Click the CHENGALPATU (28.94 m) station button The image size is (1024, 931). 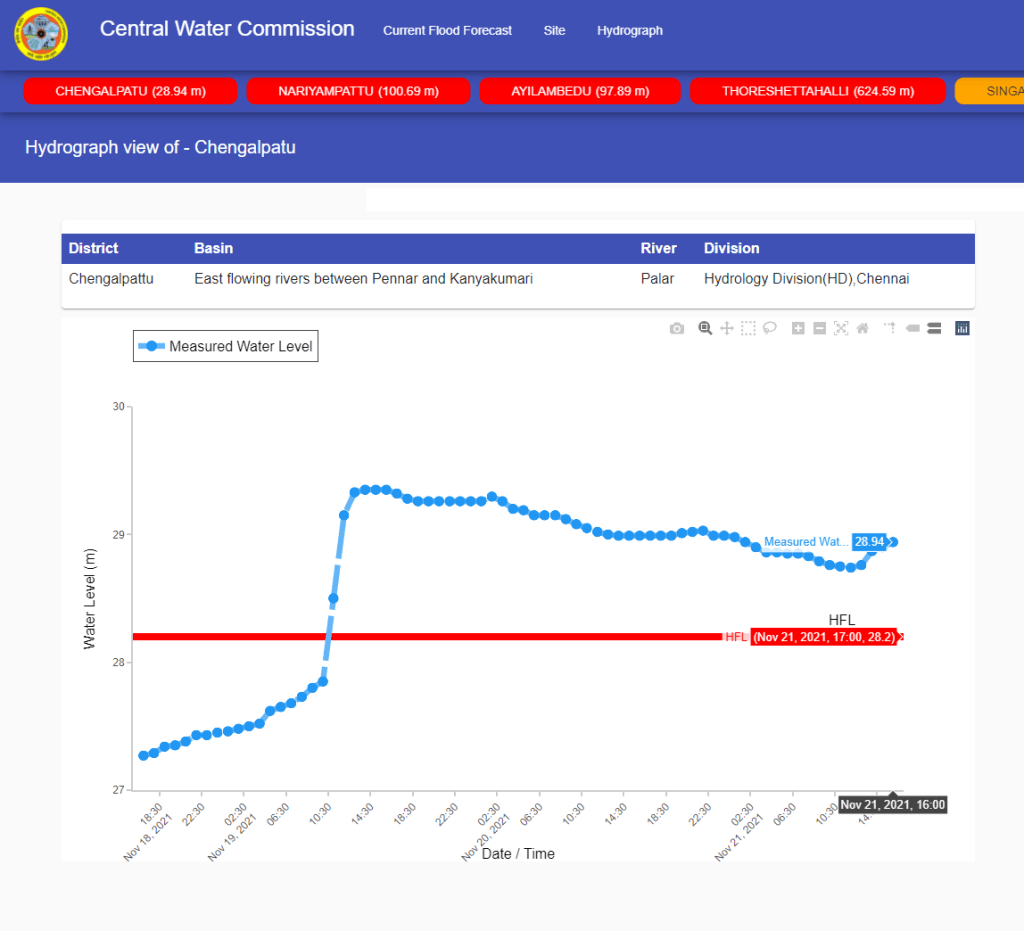(130, 91)
